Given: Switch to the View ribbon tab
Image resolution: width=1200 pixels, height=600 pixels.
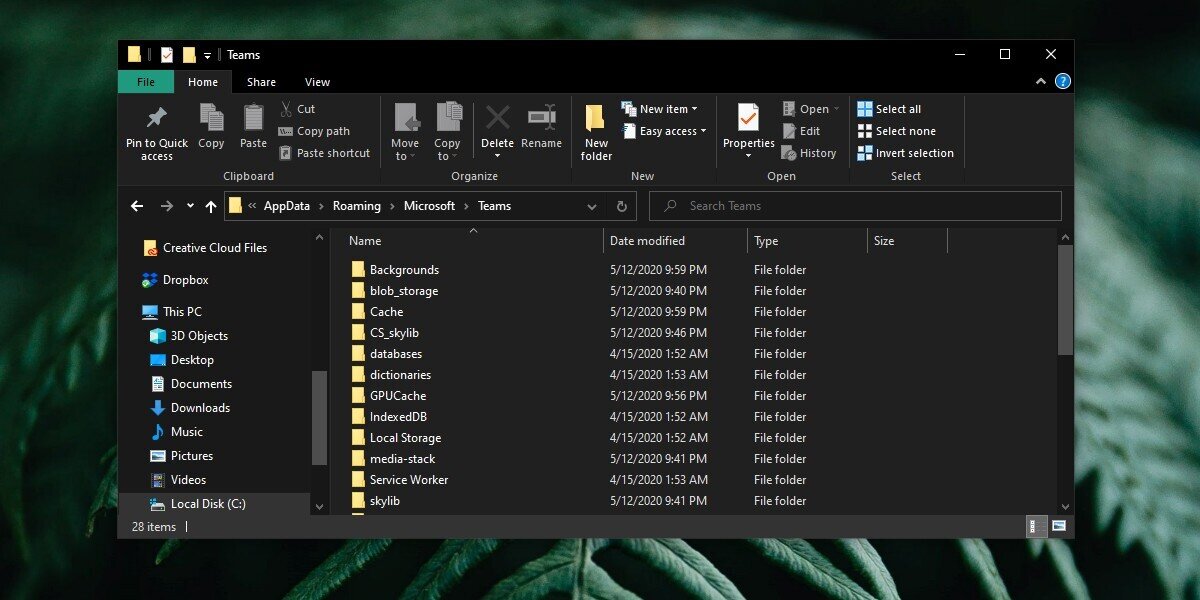Looking at the screenshot, I should tap(317, 82).
